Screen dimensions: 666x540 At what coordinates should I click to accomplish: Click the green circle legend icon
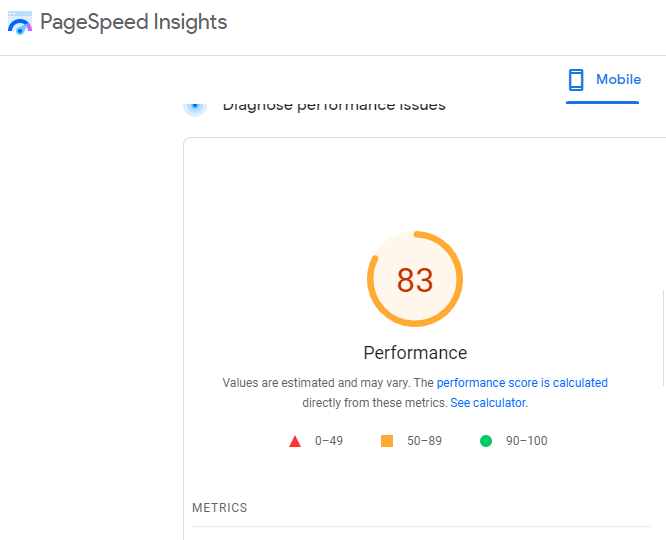click(486, 441)
